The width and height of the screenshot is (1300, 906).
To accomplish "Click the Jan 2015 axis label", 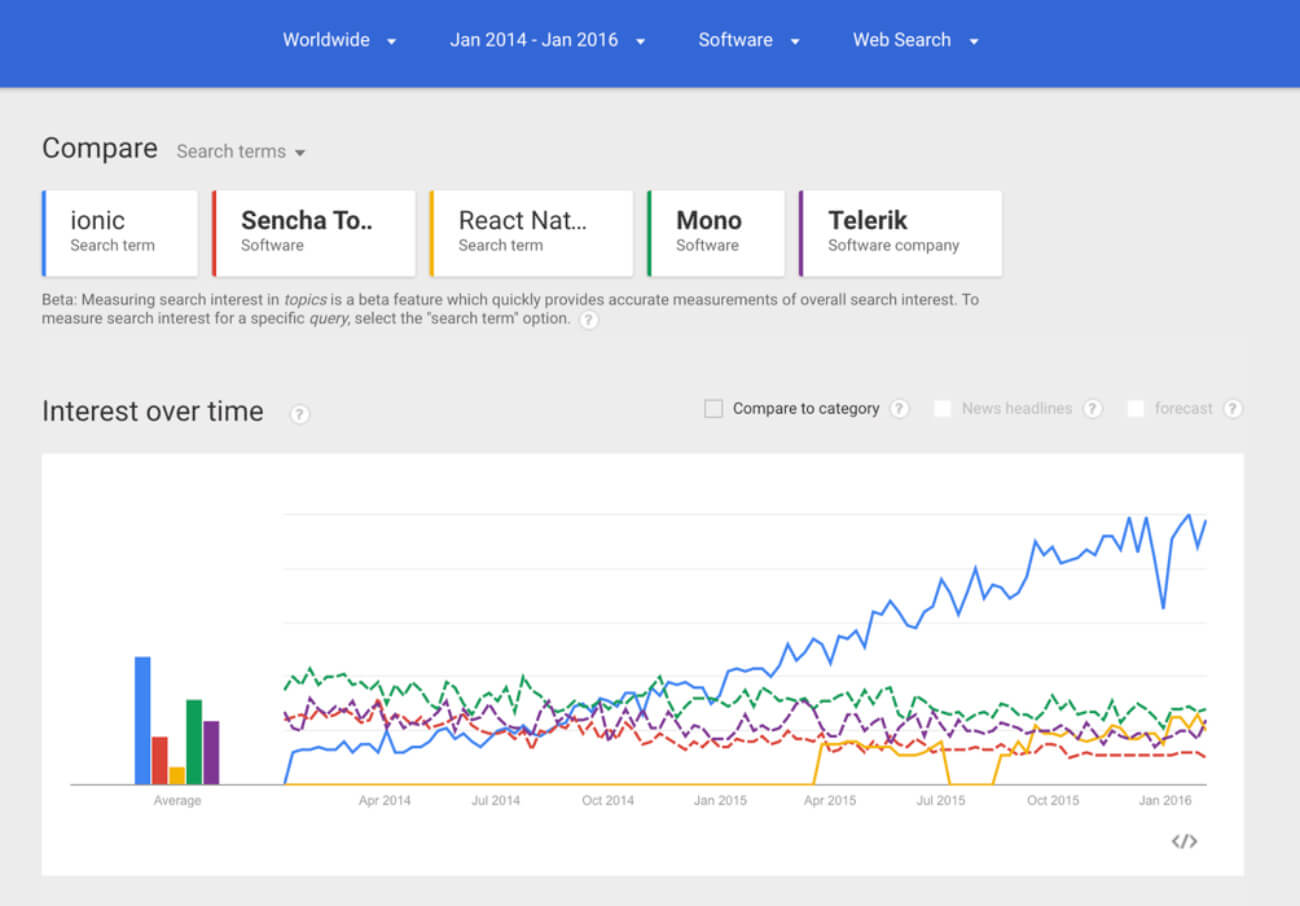I will point(720,801).
